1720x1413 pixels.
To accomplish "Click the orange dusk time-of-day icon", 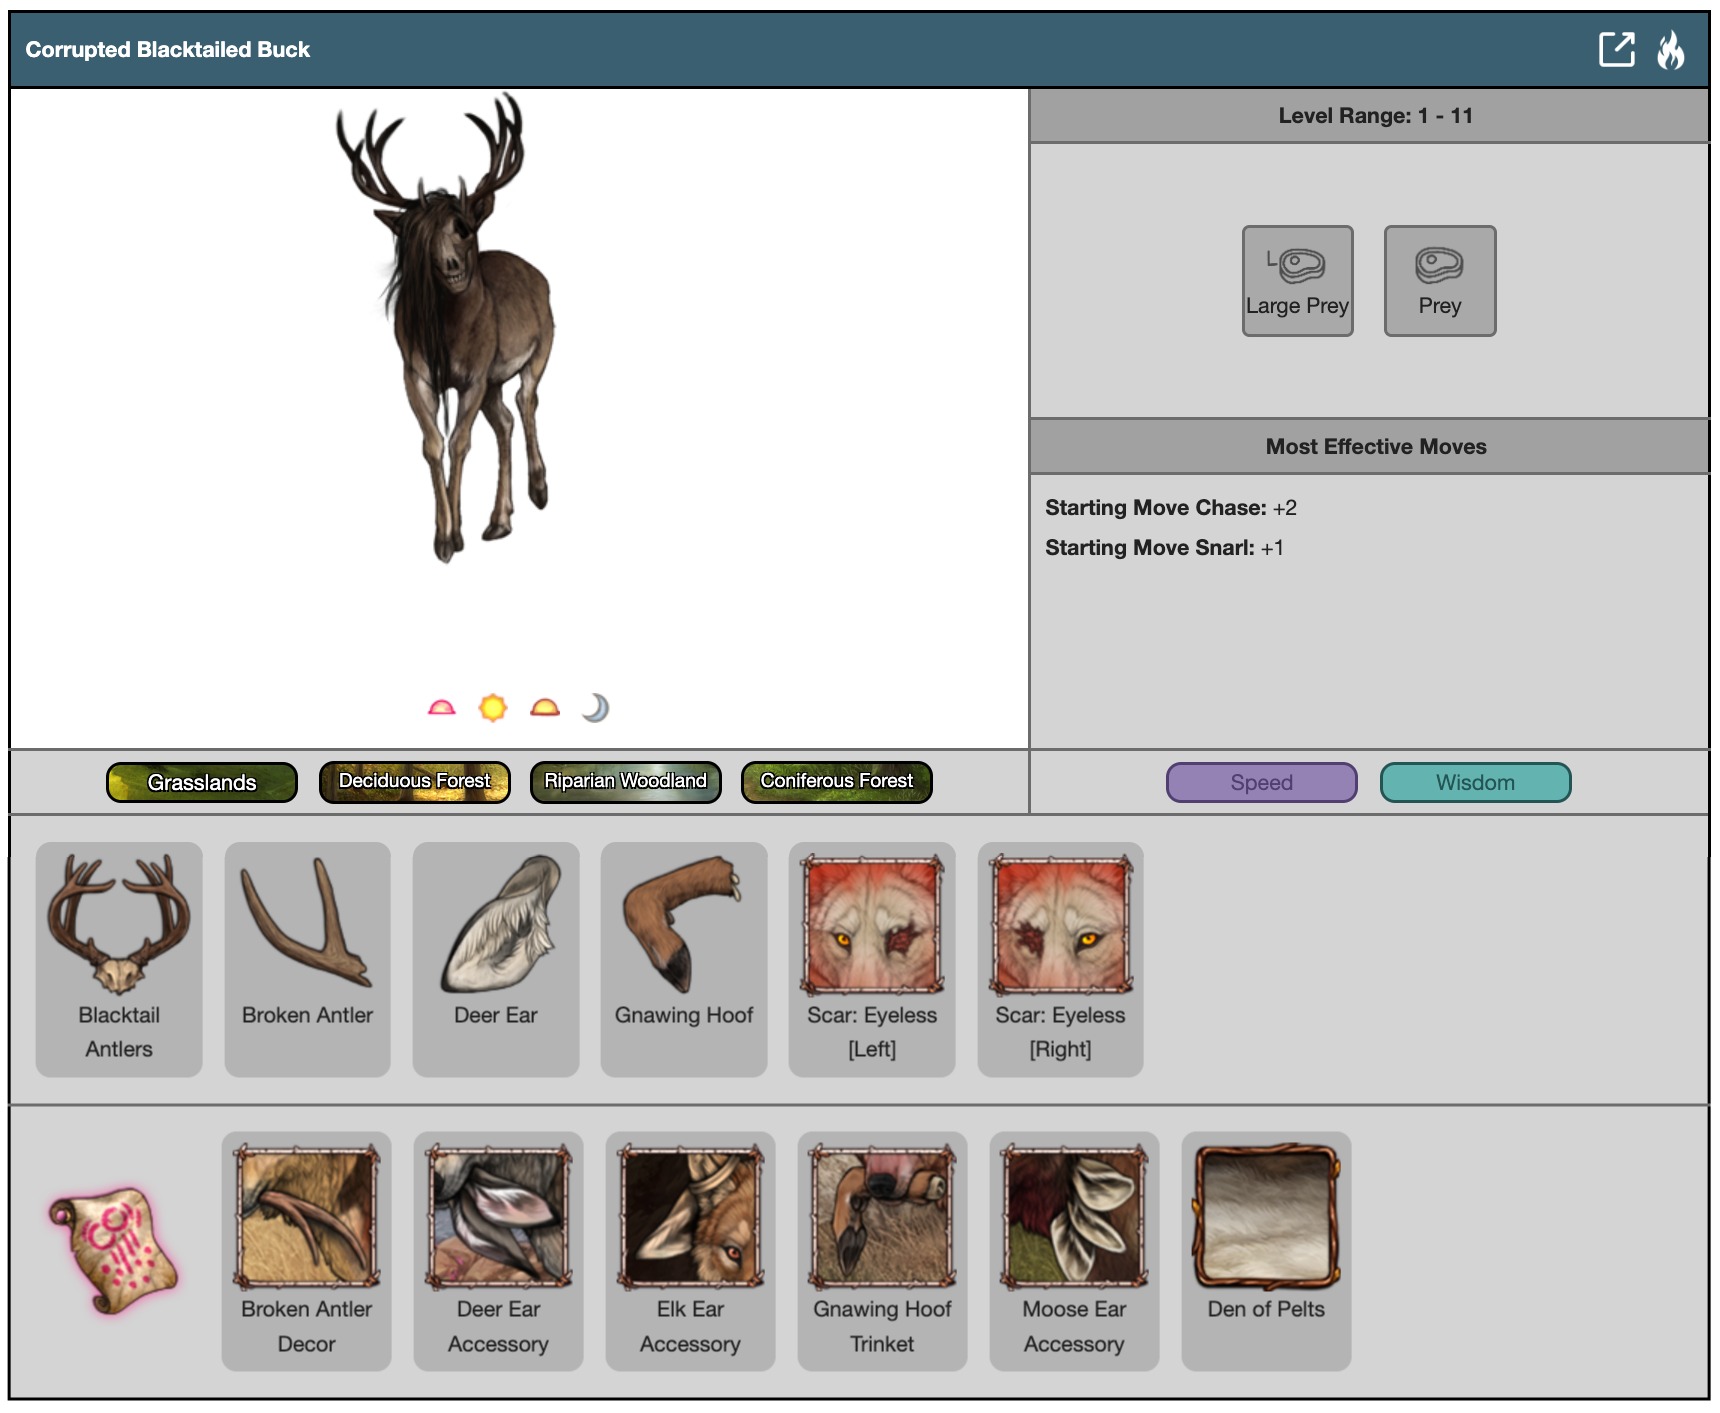I will pyautogui.click(x=545, y=708).
